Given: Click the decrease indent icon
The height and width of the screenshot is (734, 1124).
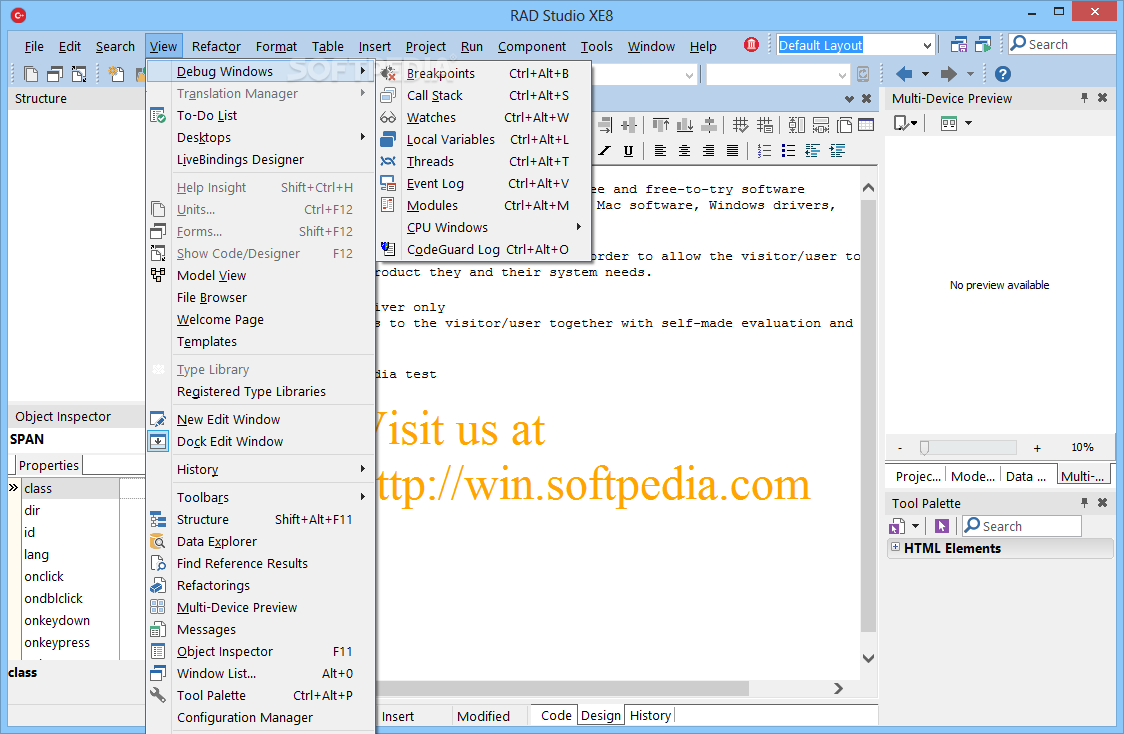Looking at the screenshot, I should (812, 151).
